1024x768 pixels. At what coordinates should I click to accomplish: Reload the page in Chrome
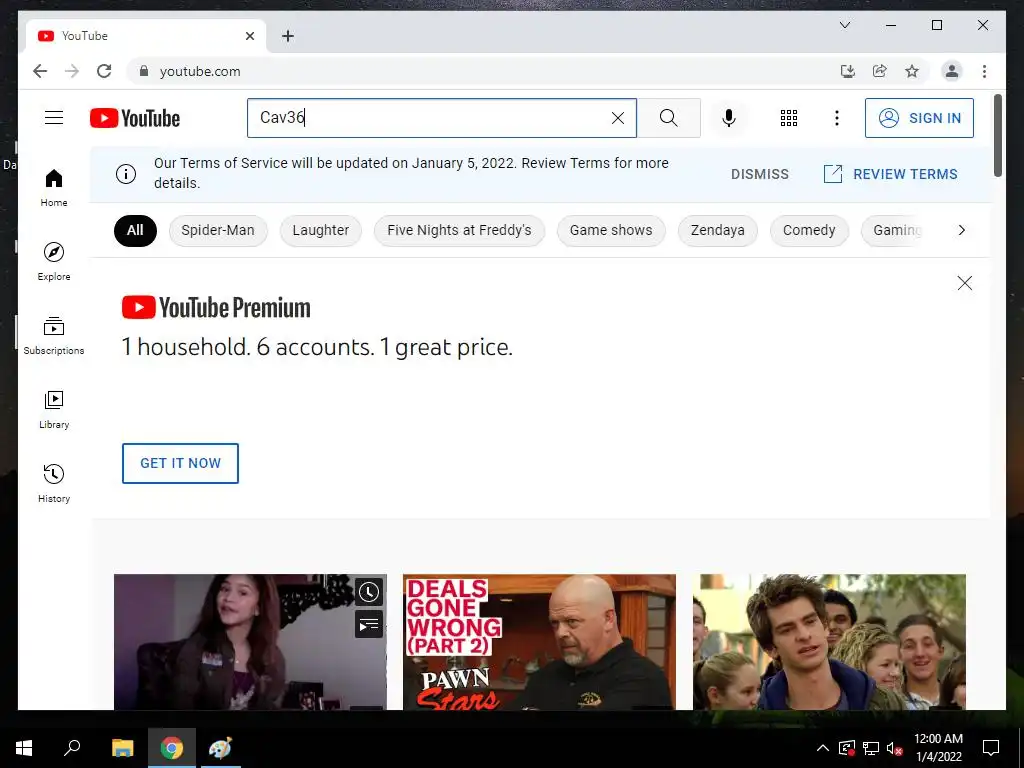click(x=104, y=71)
